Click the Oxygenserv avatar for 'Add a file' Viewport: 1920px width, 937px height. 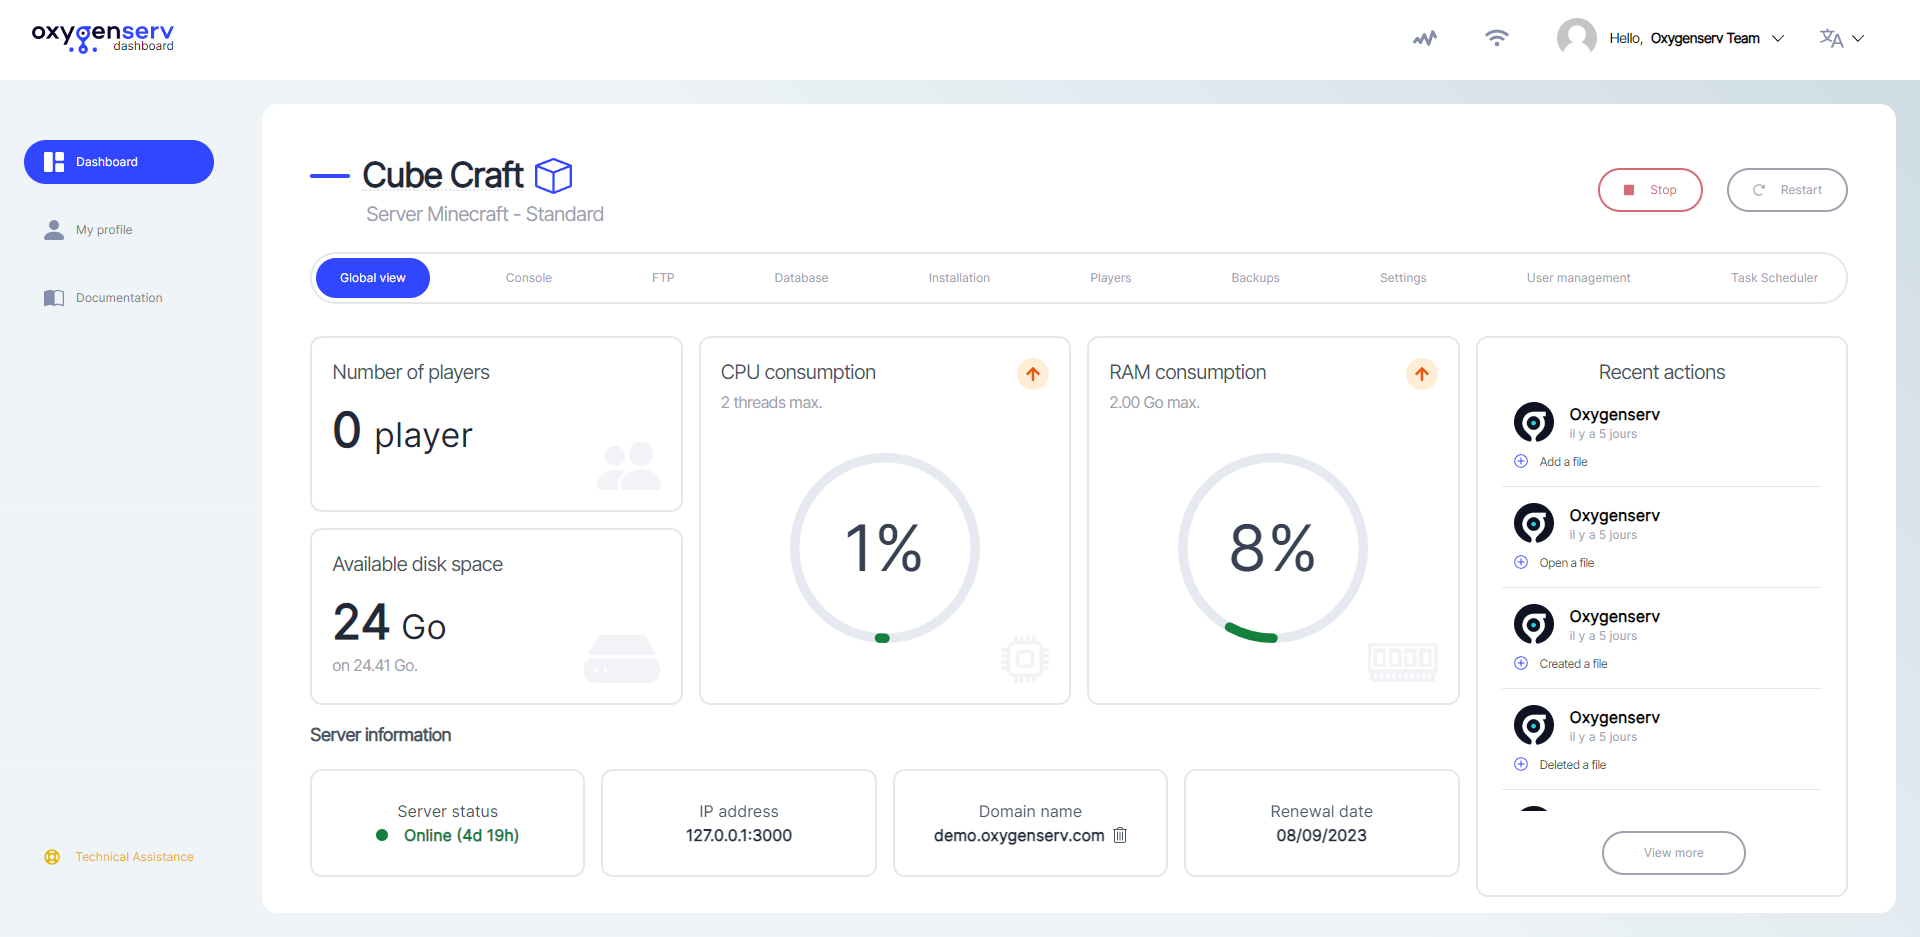pyautogui.click(x=1534, y=422)
